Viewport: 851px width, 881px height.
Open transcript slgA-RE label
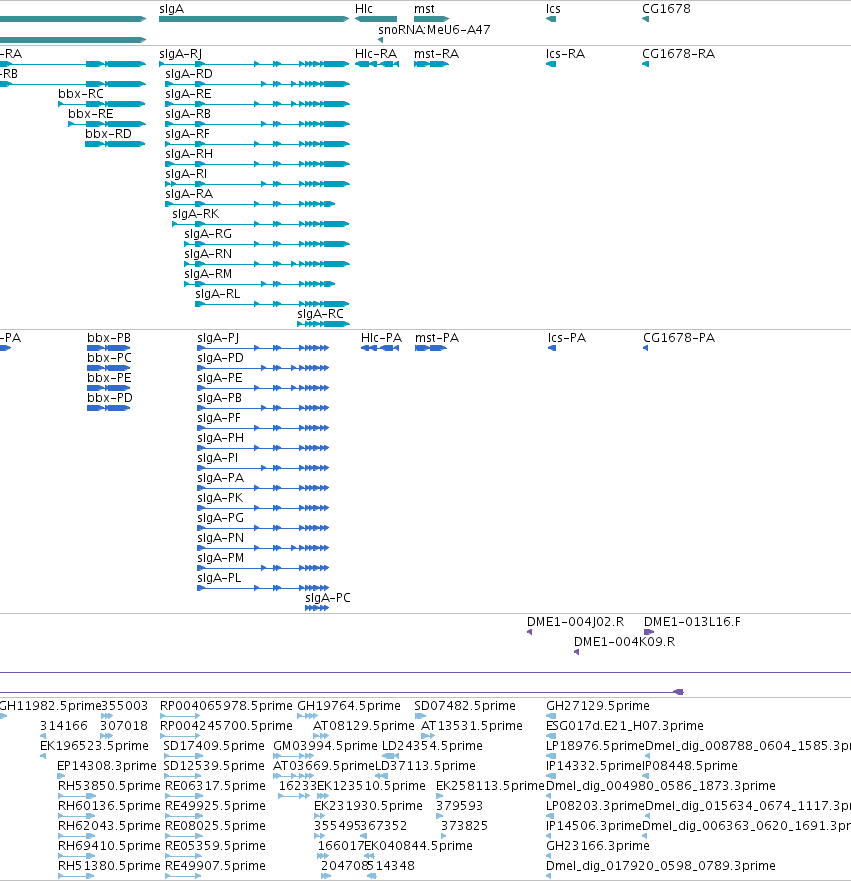[188, 94]
